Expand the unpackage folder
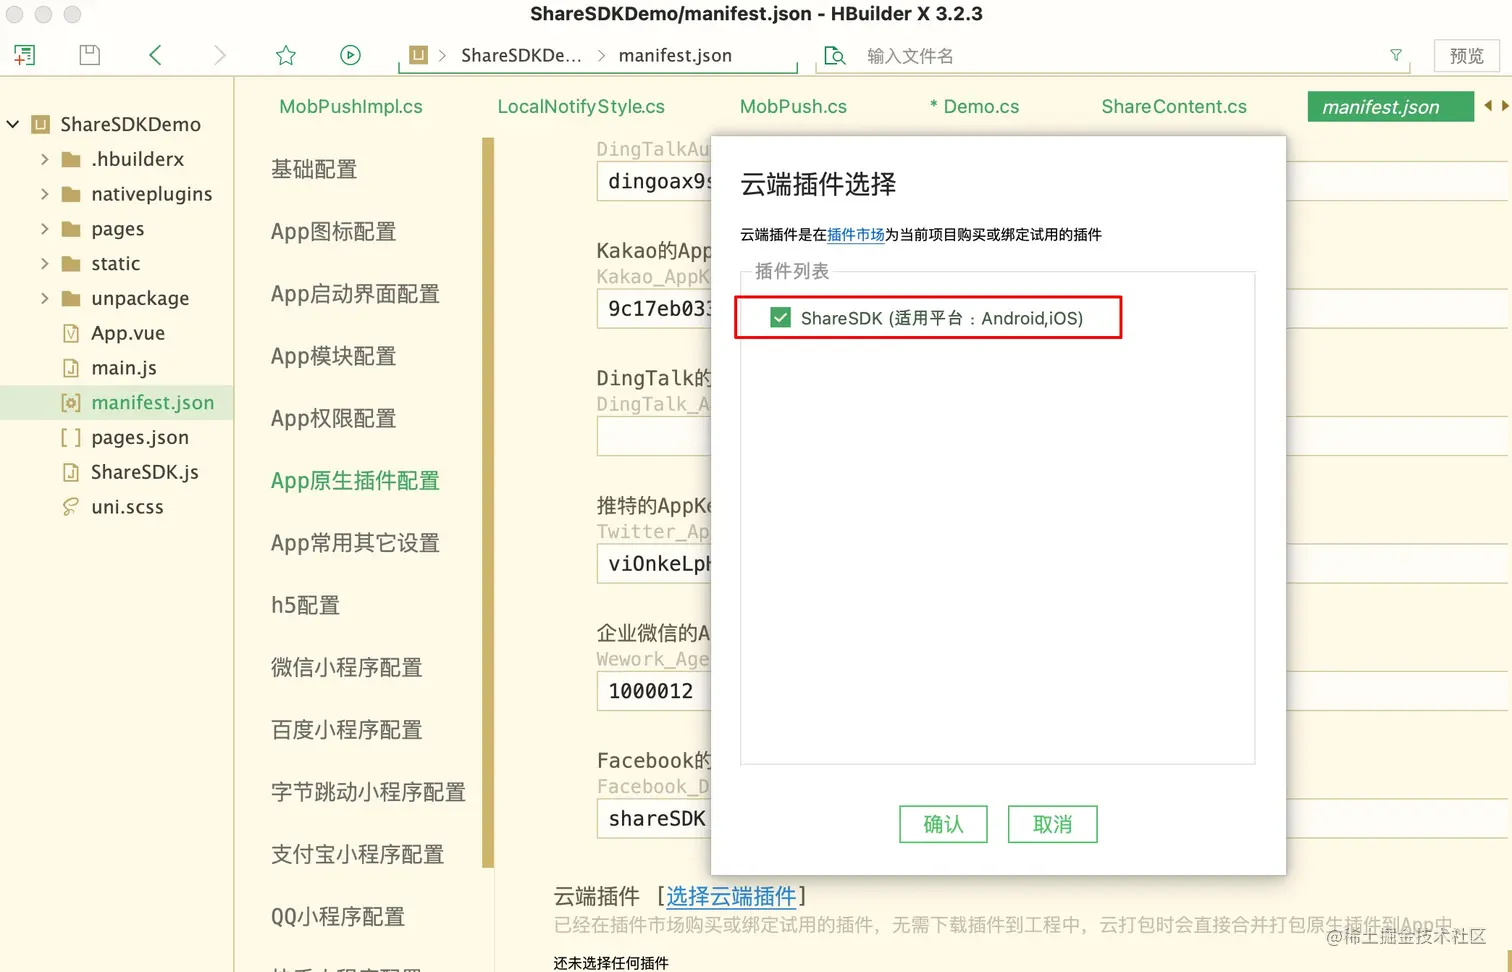The height and width of the screenshot is (972, 1512). pyautogui.click(x=44, y=298)
